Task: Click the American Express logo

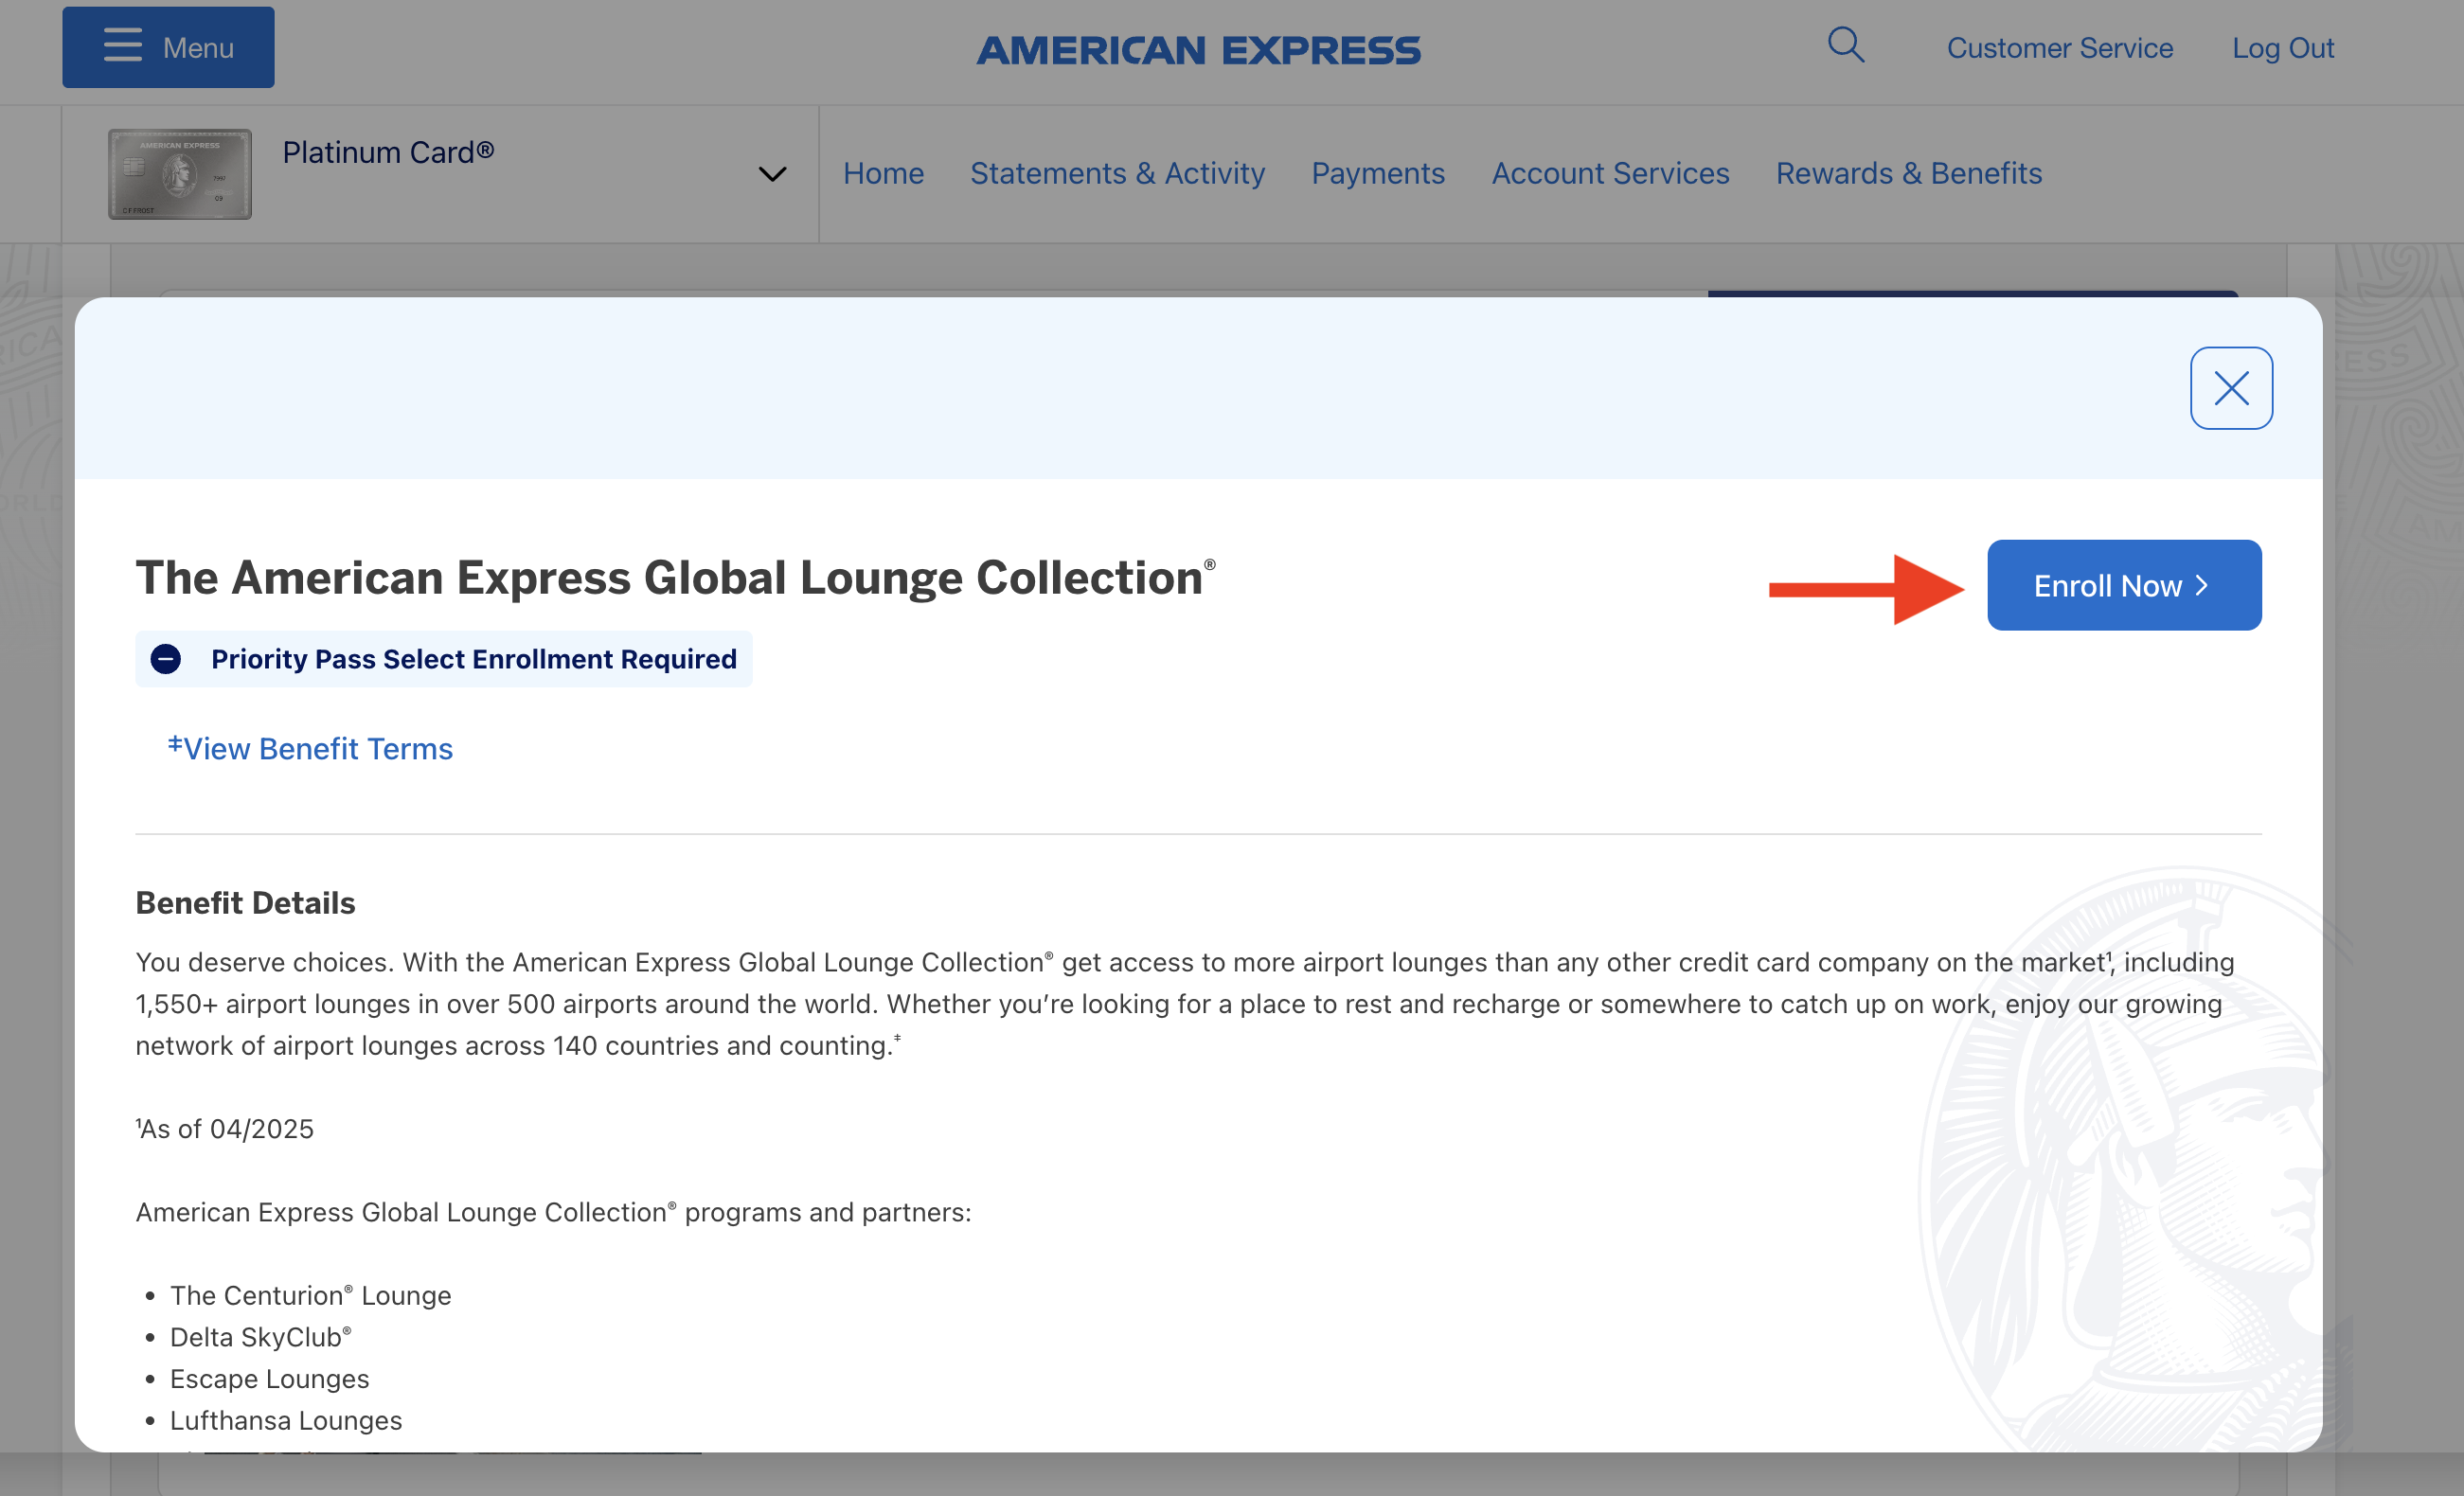Action: click(1198, 50)
